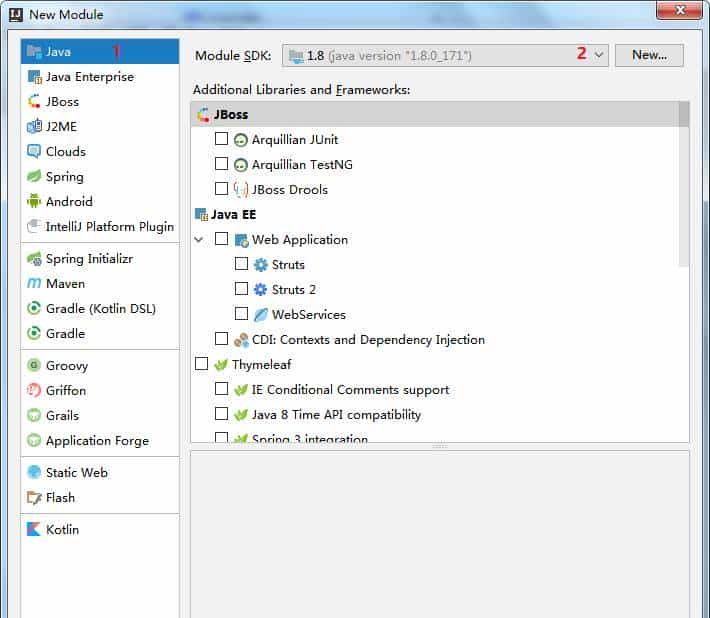
Task: Click the Arquillian TestNG framework icon
Action: click(x=240, y=165)
